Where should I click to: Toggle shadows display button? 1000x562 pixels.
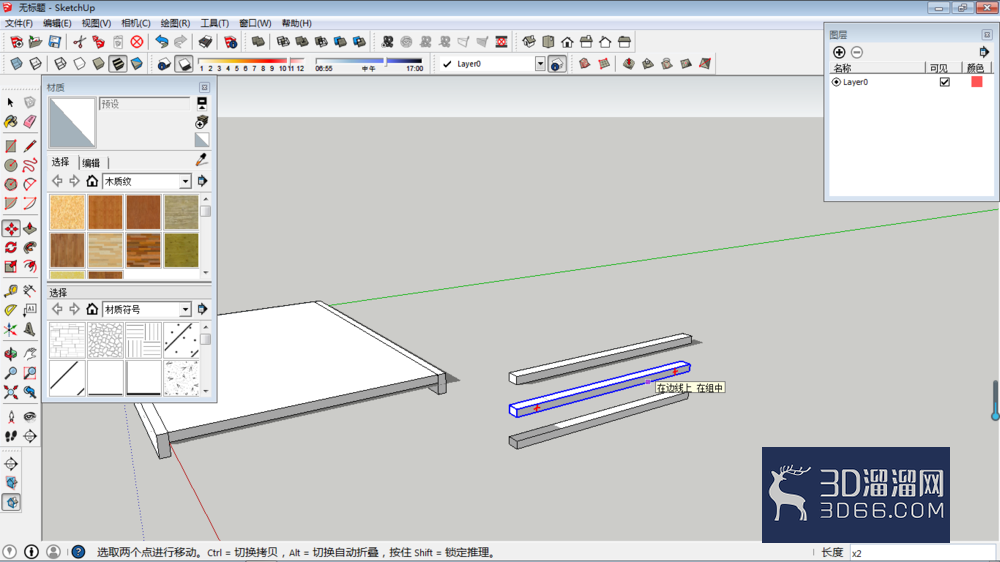(184, 64)
